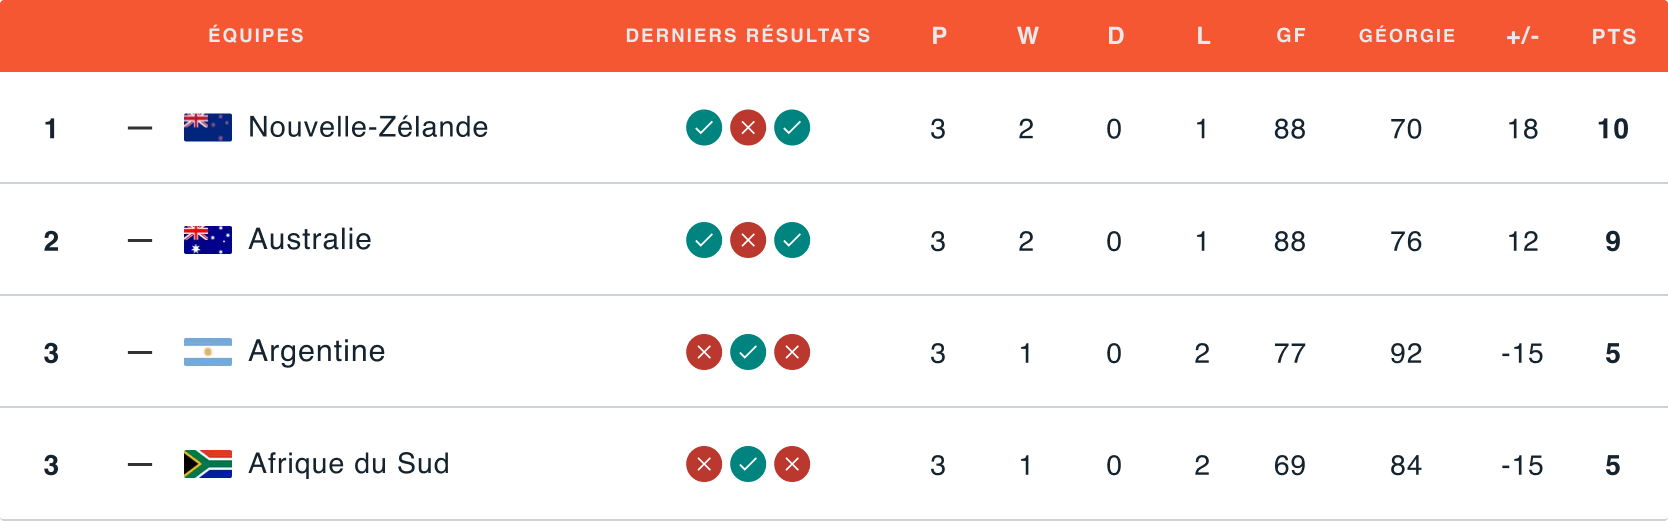Click the PTS column header

[1614, 37]
